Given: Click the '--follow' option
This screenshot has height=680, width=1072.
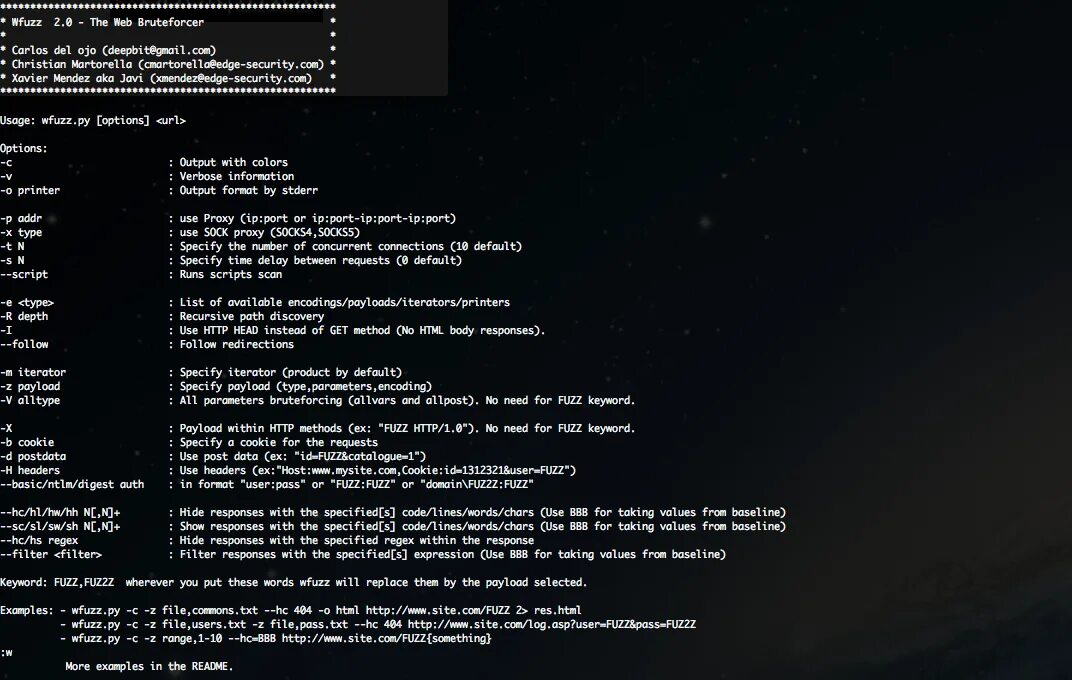Looking at the screenshot, I should [x=24, y=344].
